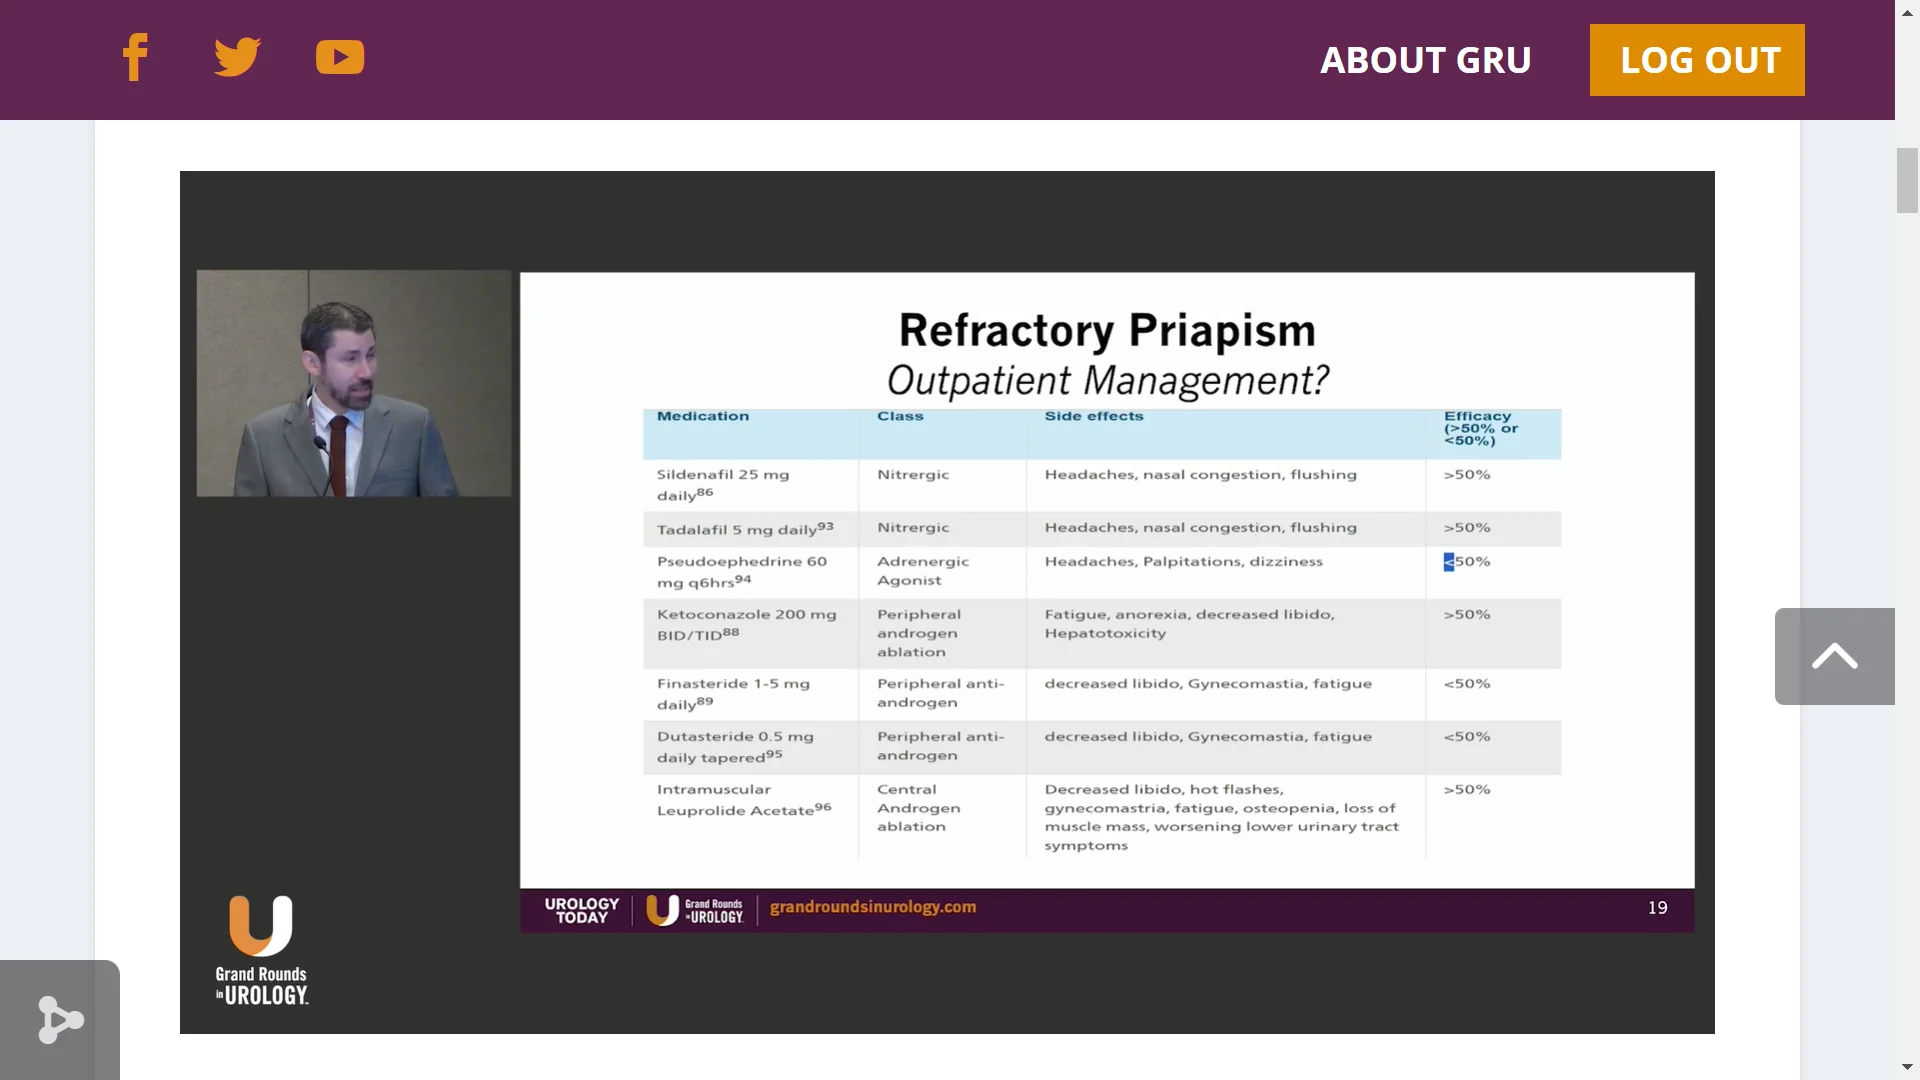Open the ABOUT GRU menu item
This screenshot has height=1080, width=1920.
click(1425, 60)
